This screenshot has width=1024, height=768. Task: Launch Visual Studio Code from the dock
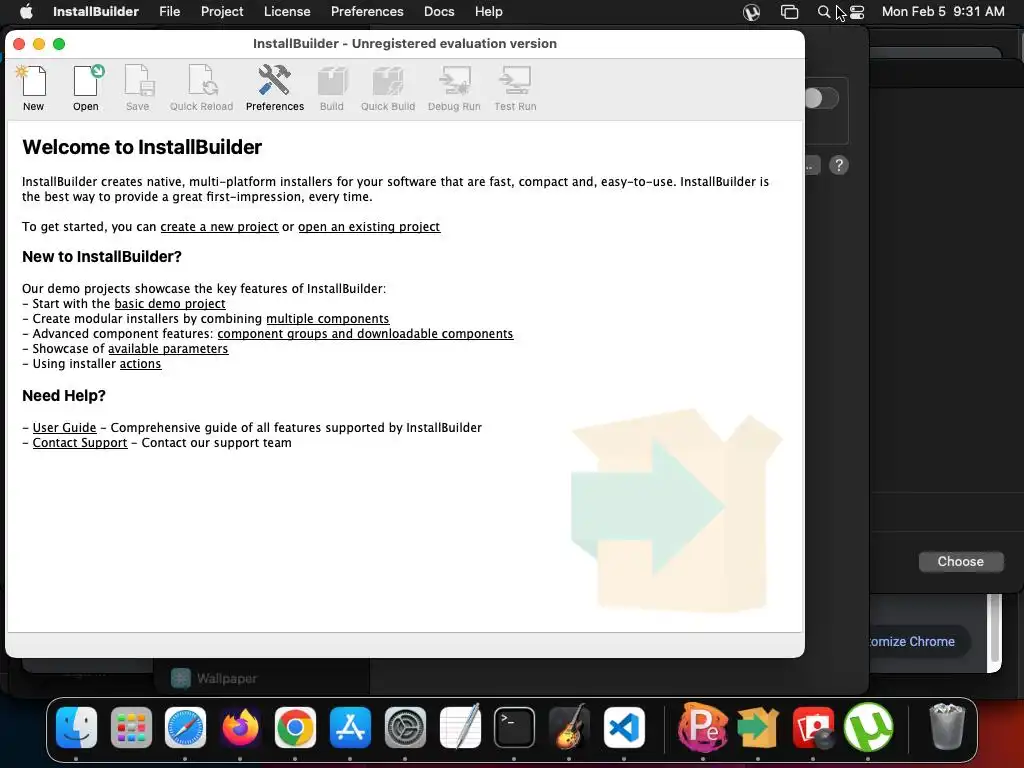624,727
